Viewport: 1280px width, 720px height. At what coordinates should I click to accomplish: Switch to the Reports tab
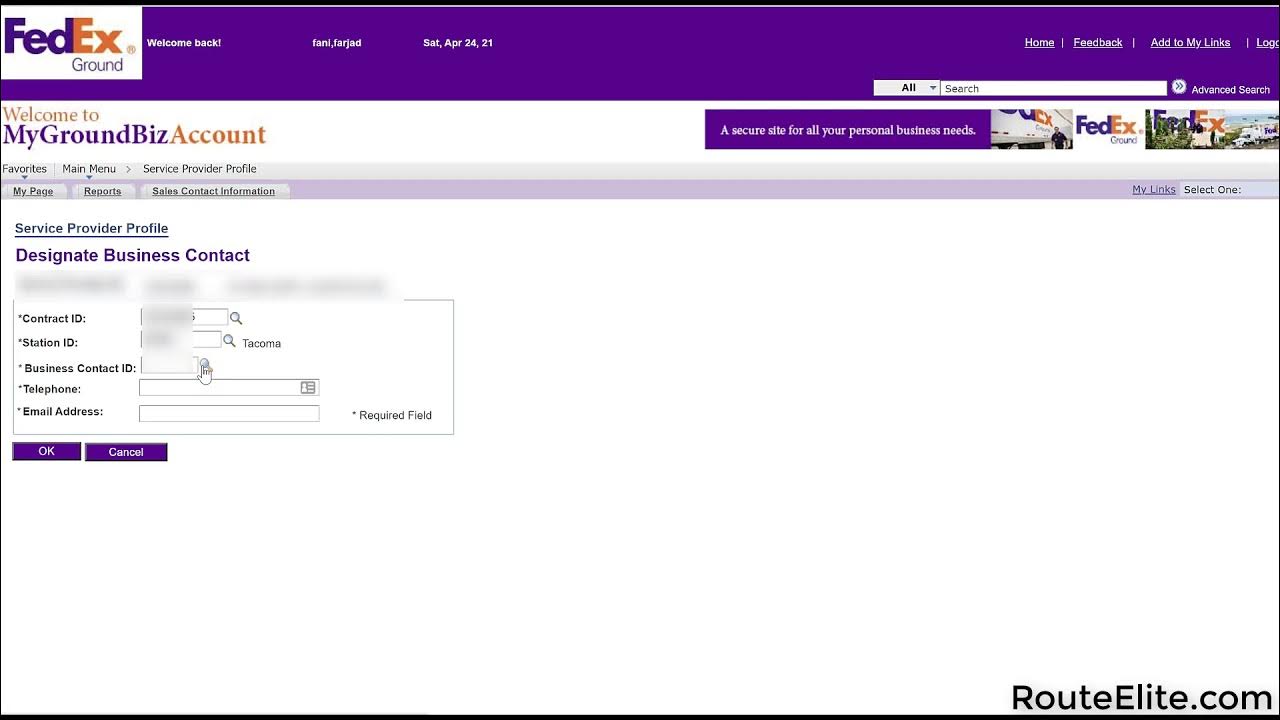pos(102,191)
